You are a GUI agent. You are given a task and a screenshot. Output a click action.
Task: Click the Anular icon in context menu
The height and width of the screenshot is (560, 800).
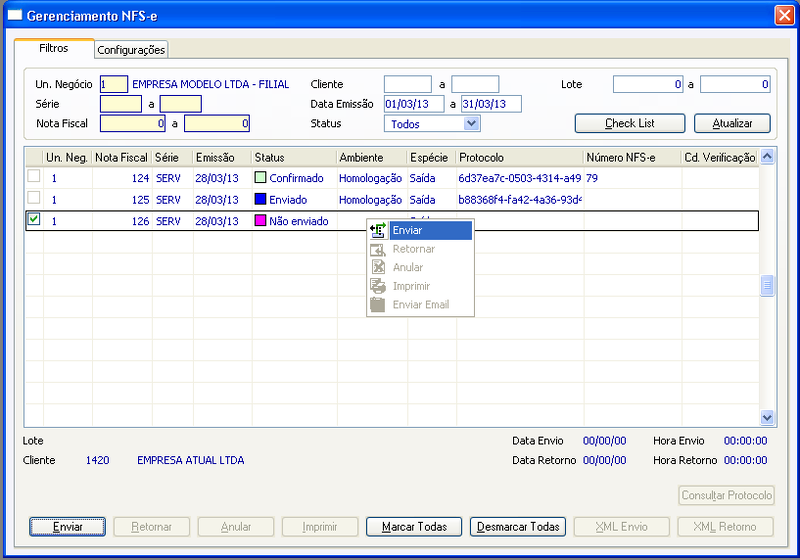pos(378,267)
